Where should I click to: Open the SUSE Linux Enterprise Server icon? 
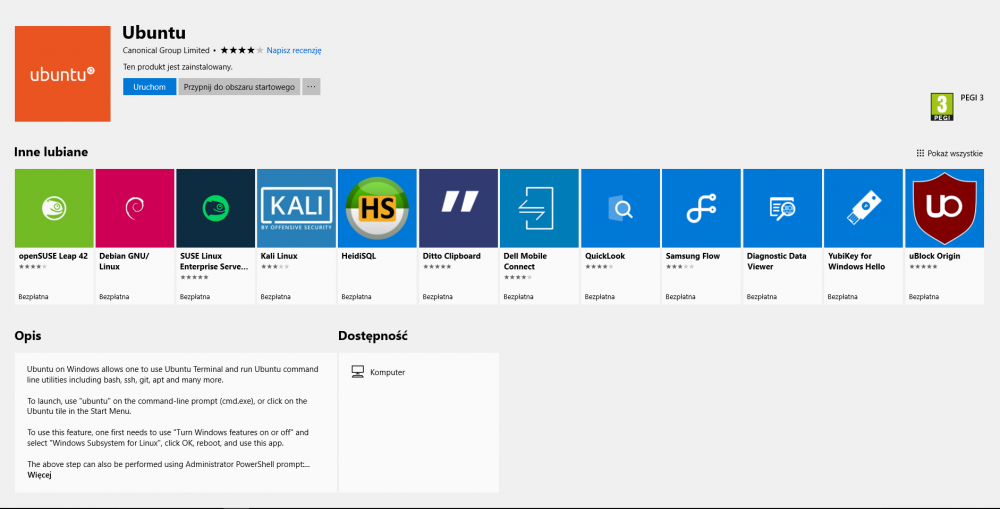click(x=216, y=208)
